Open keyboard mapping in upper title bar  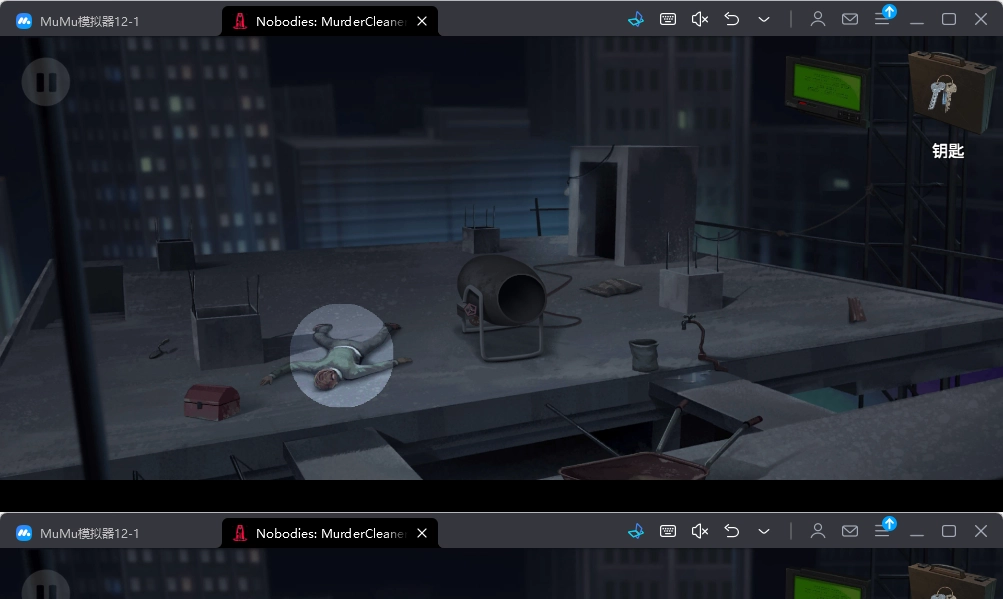point(668,19)
